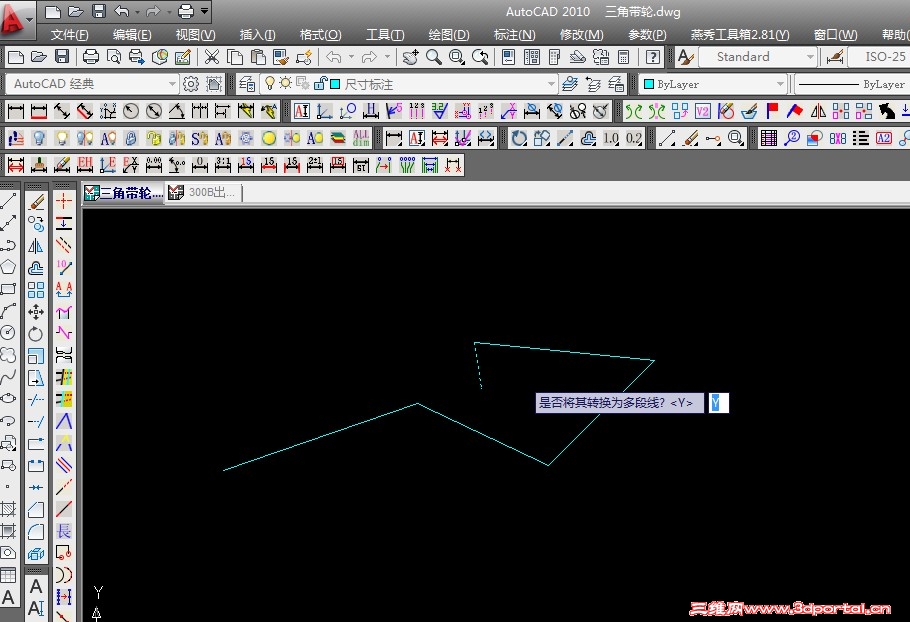Open the QuickCalc calculator icon
This screenshot has height=622, width=910.
[x=623, y=57]
